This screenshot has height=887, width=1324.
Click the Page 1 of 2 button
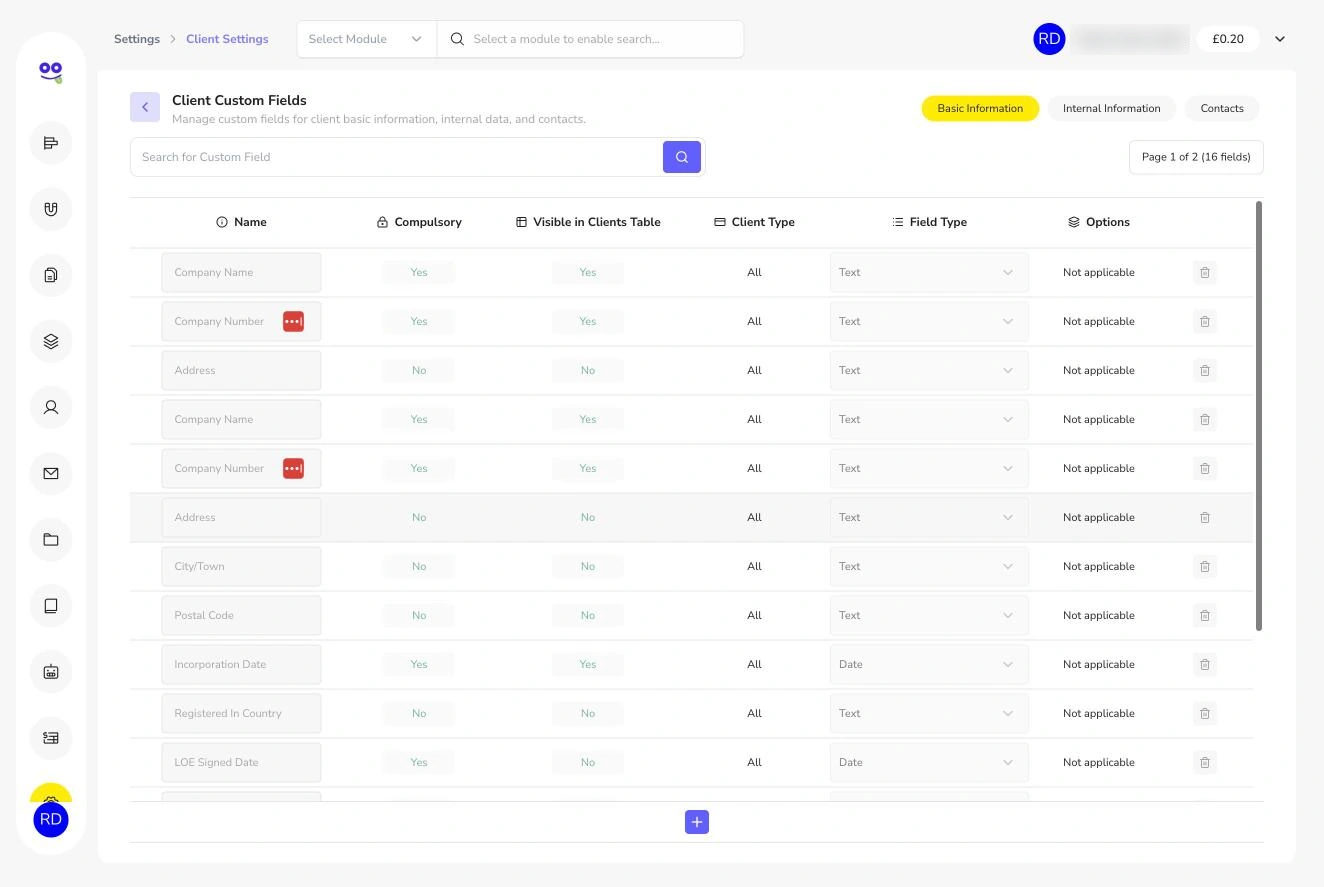[x=1196, y=157]
